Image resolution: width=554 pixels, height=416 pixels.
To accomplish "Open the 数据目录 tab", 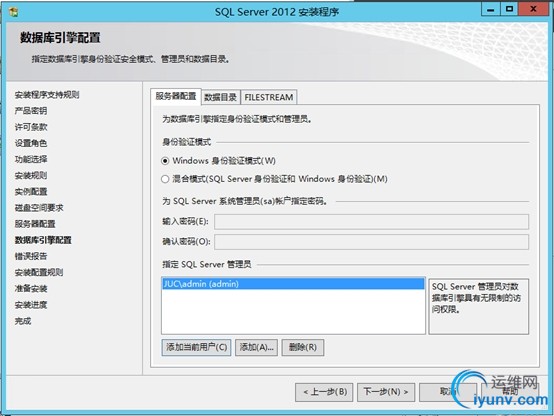I will pos(221,97).
